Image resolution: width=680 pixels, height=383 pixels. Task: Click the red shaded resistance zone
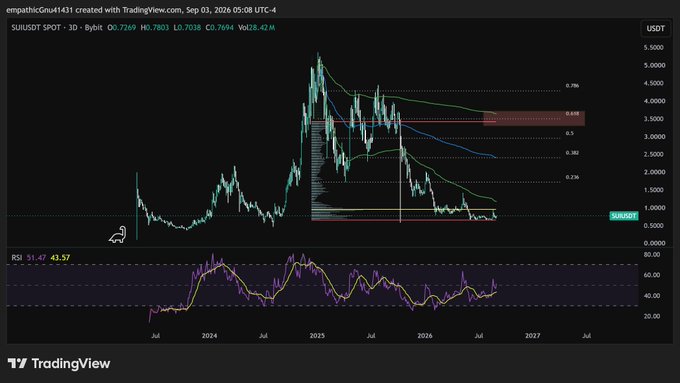tap(534, 118)
